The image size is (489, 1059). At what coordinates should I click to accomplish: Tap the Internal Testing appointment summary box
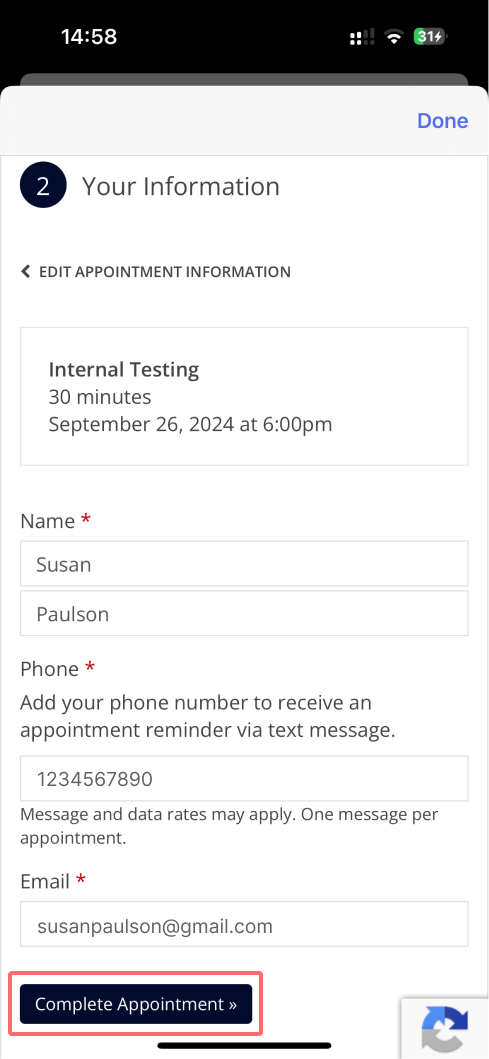(244, 396)
